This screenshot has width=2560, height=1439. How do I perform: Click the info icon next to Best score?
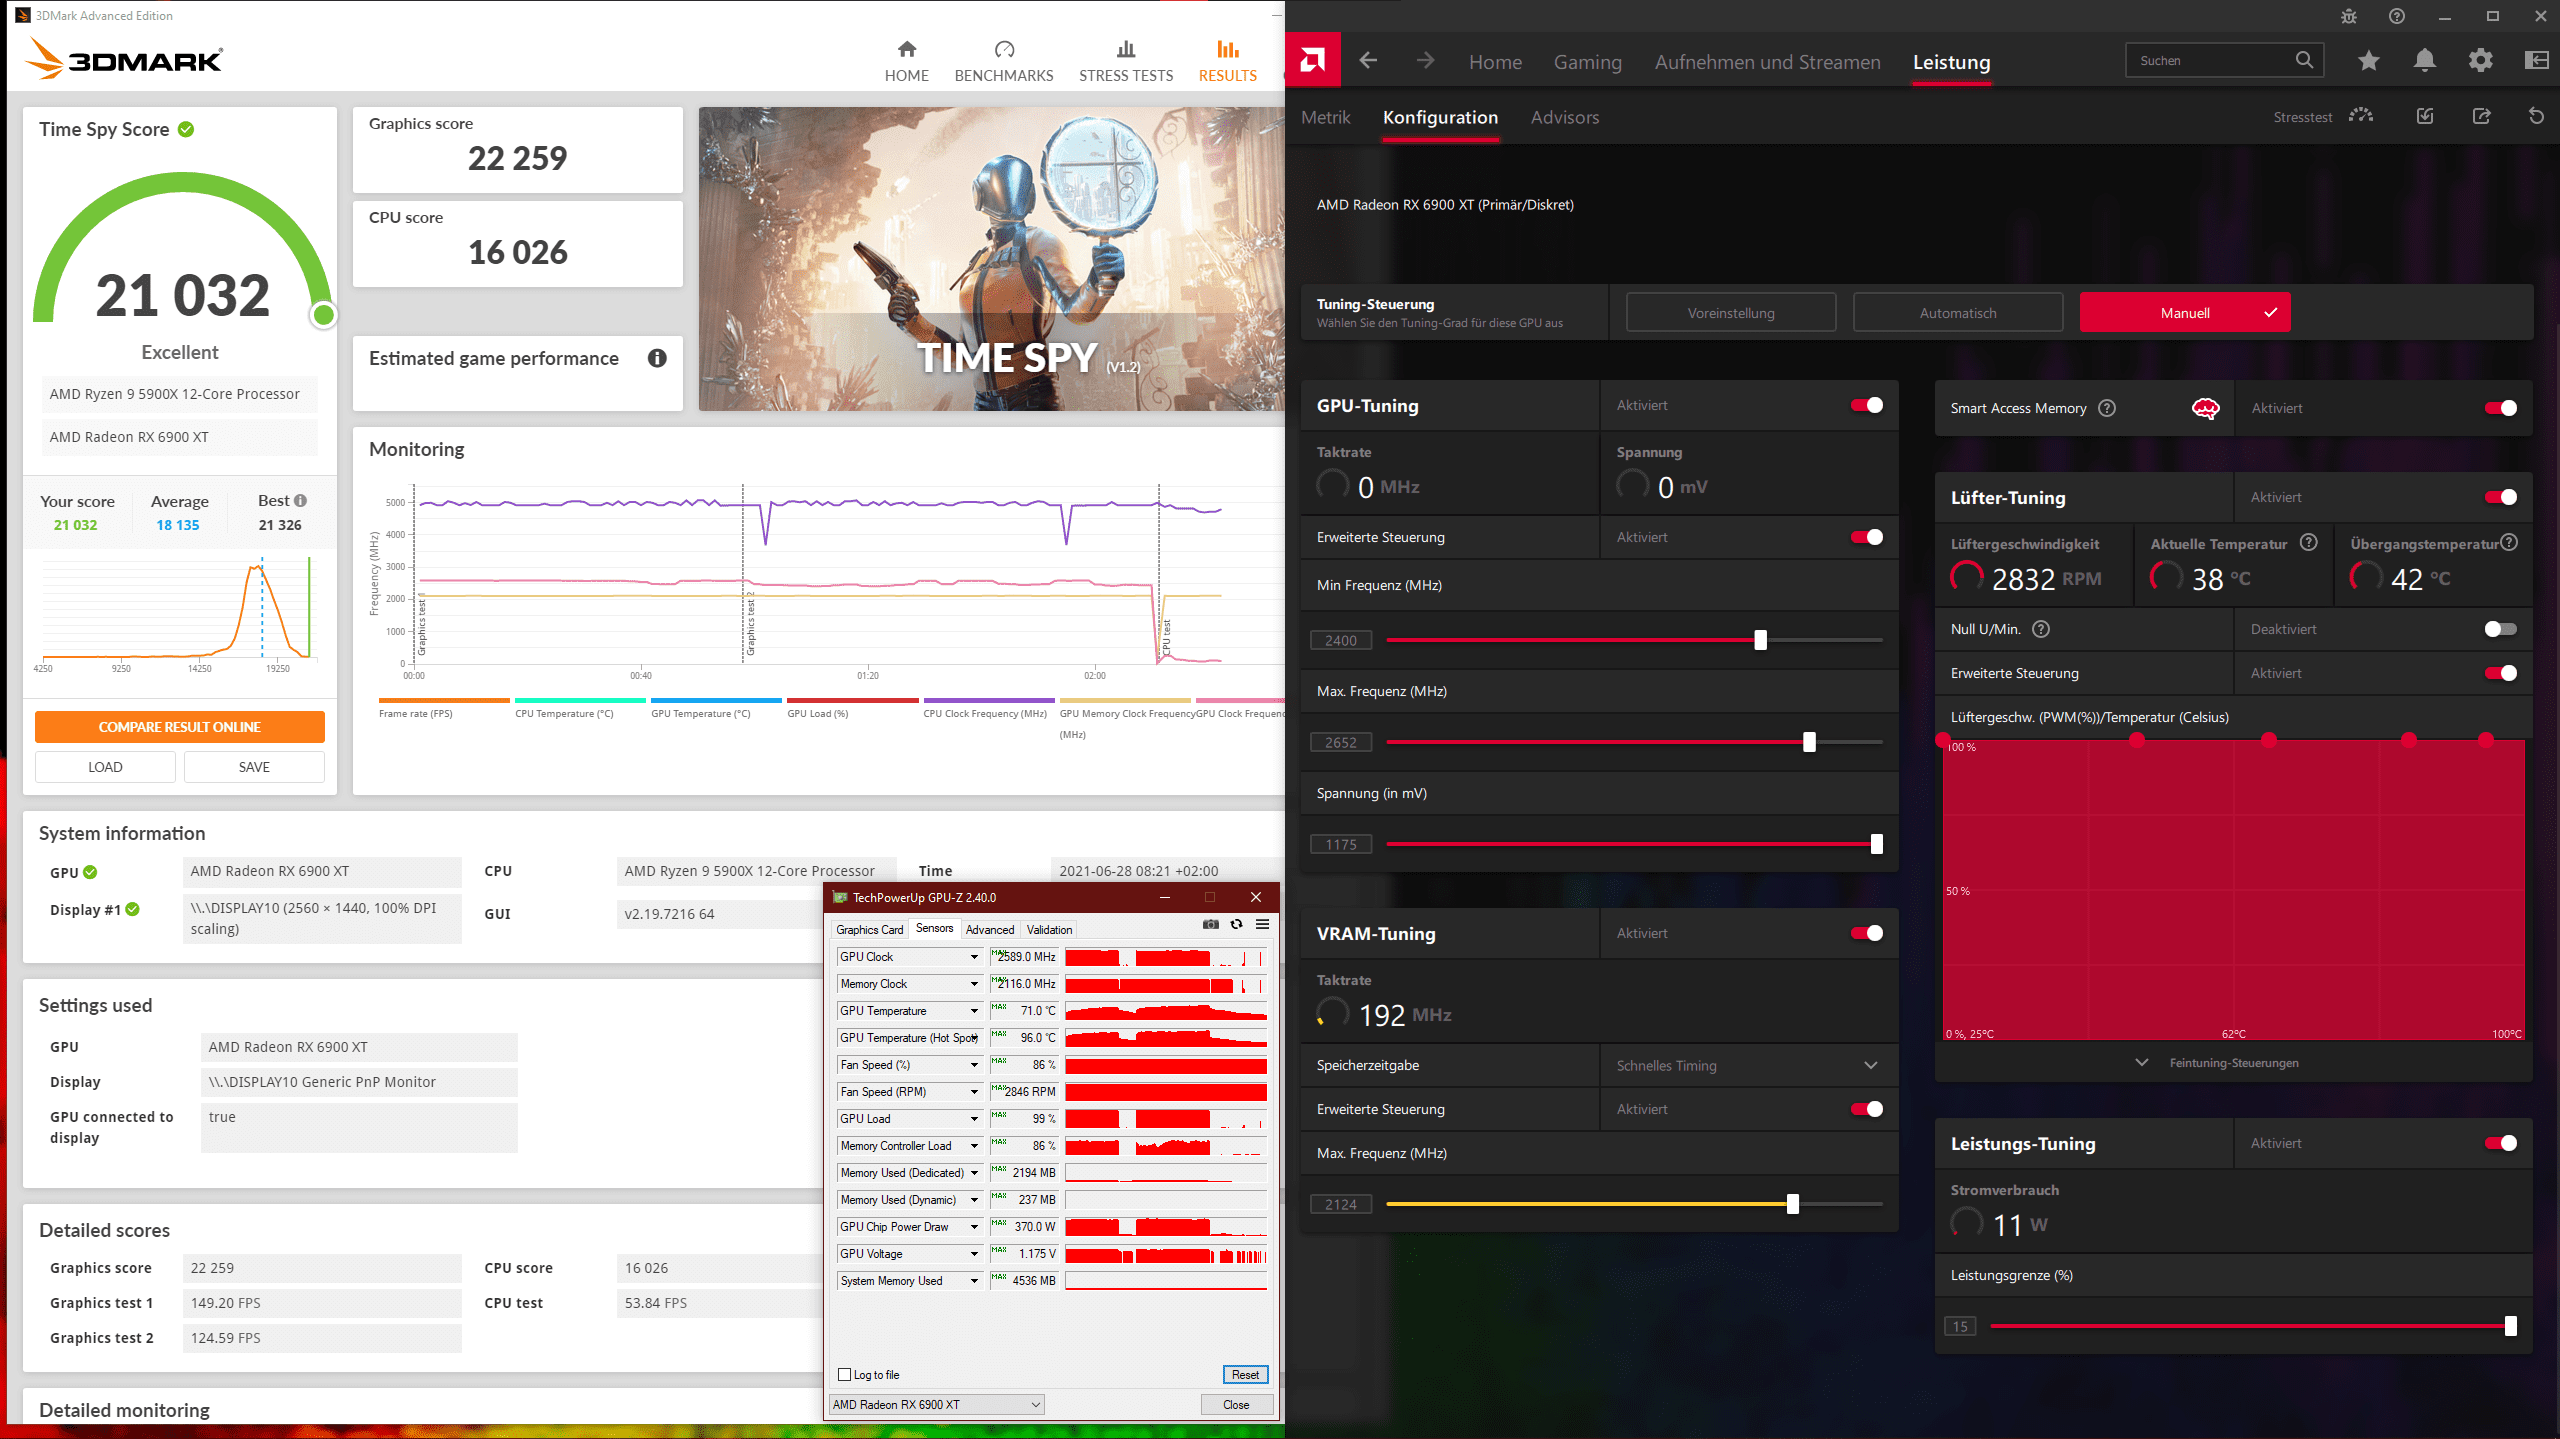click(x=300, y=500)
